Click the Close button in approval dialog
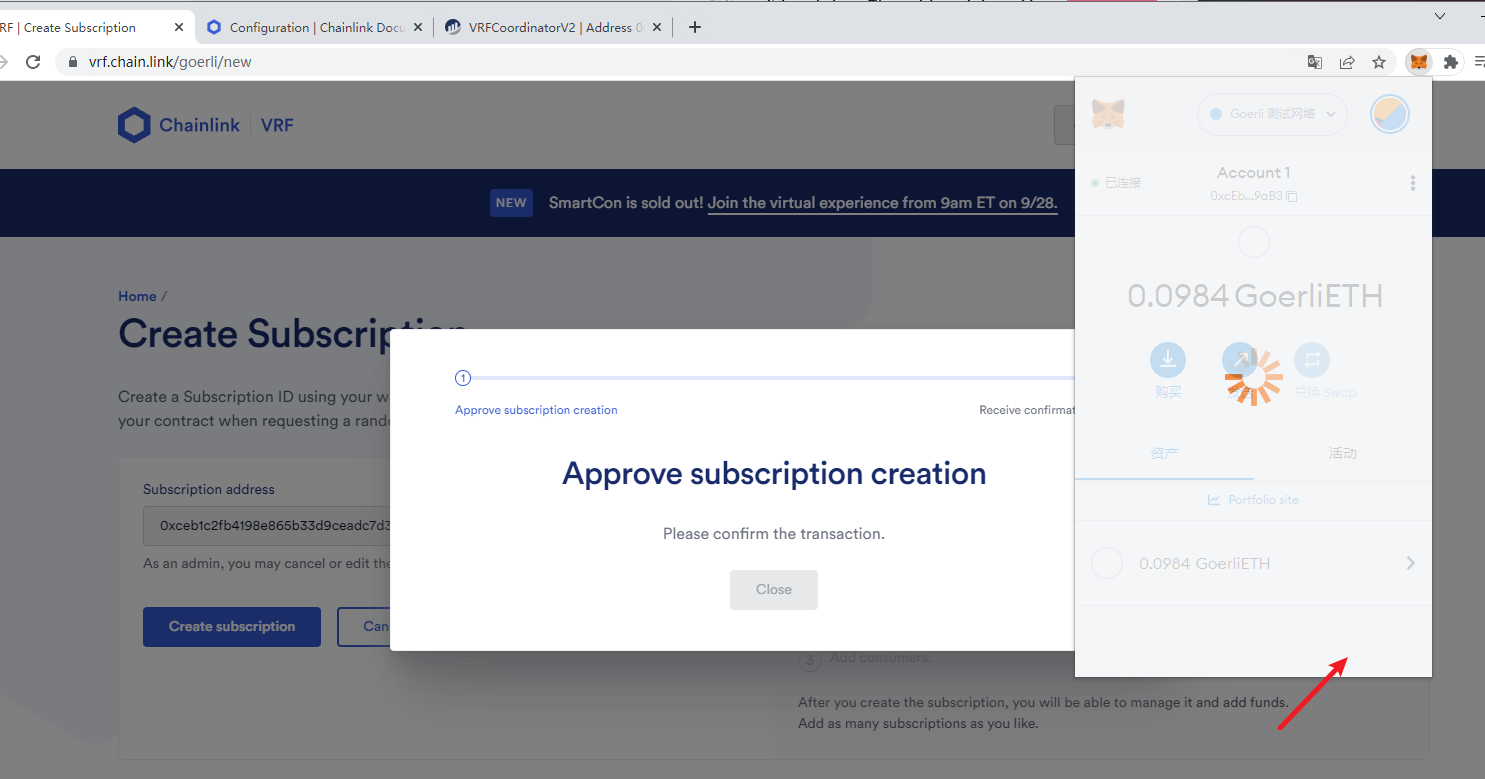 [x=774, y=590]
